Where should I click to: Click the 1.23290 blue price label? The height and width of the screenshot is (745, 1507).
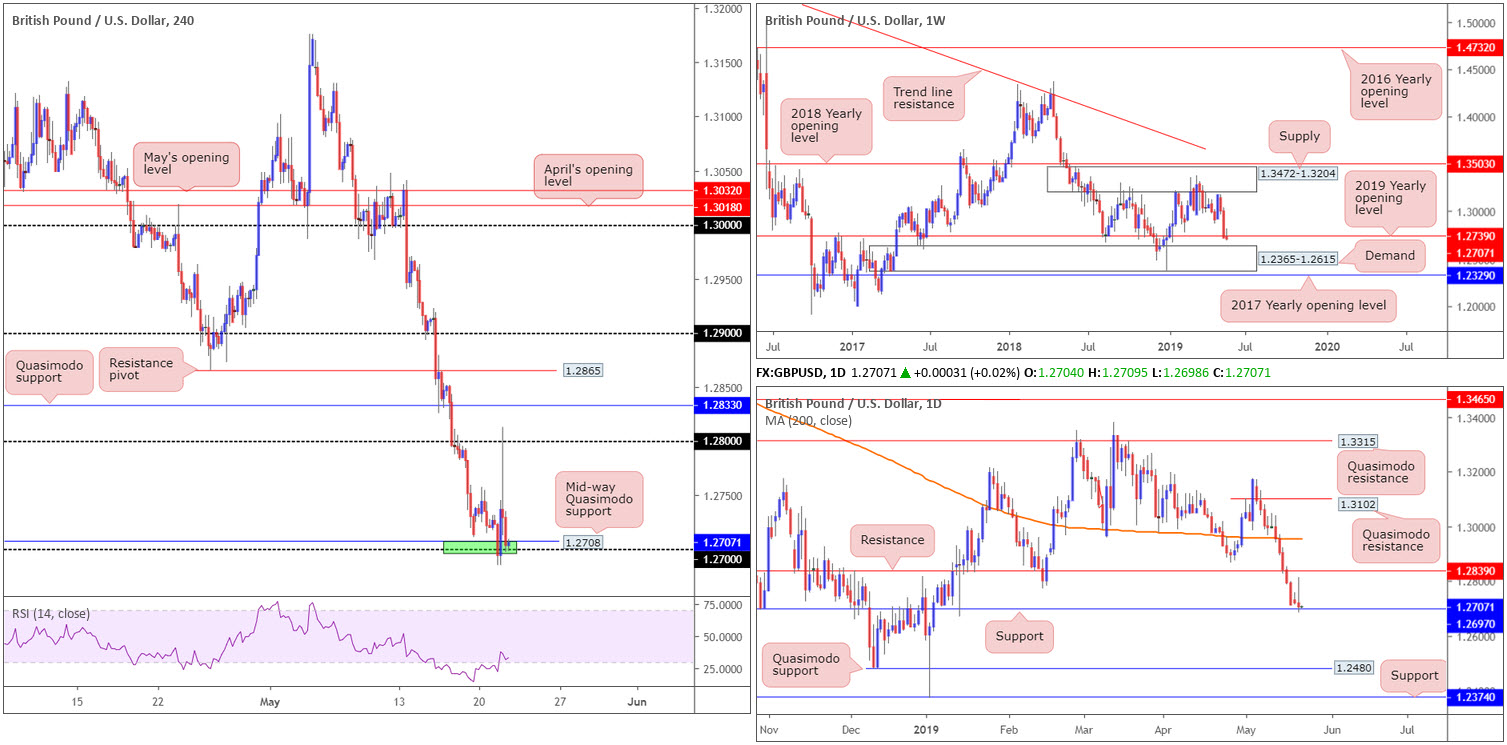point(1475,275)
